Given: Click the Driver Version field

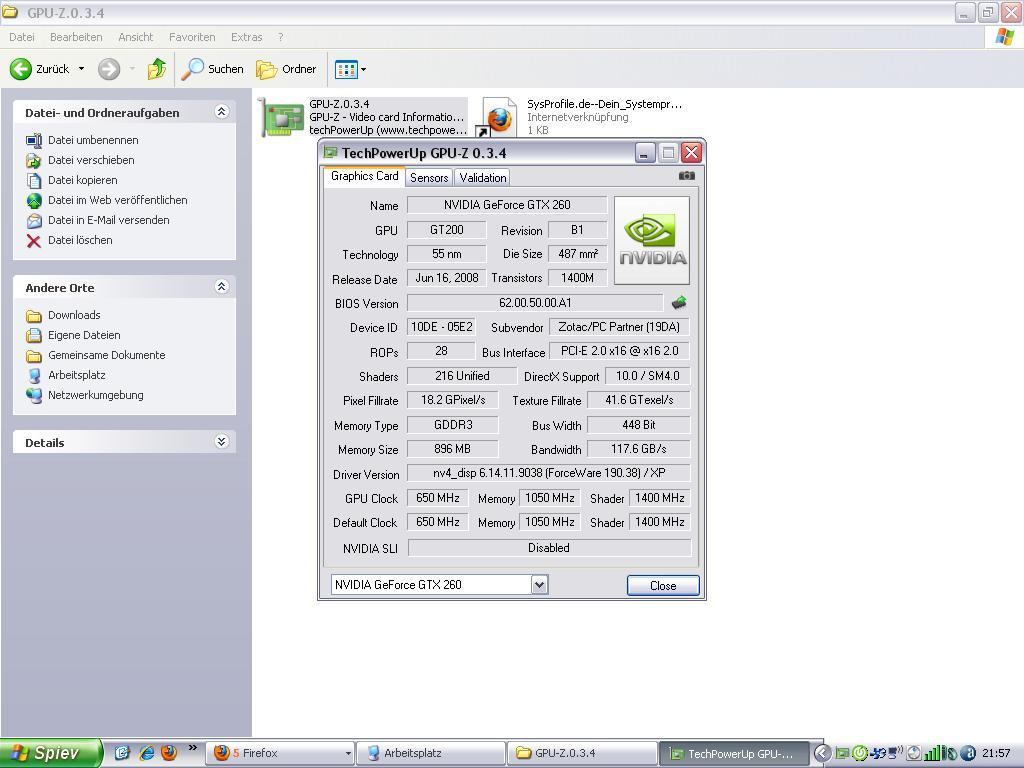Looking at the screenshot, I should pyautogui.click(x=549, y=473).
